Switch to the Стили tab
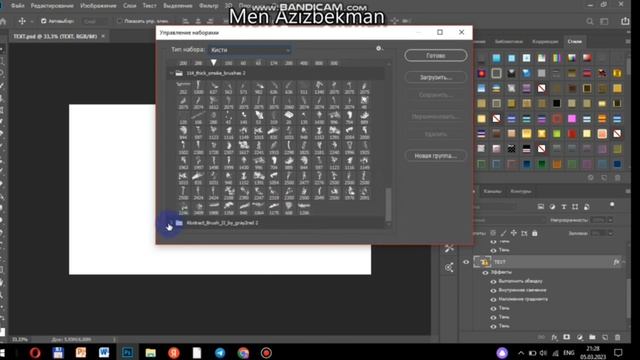The height and width of the screenshot is (360, 640). point(574,41)
